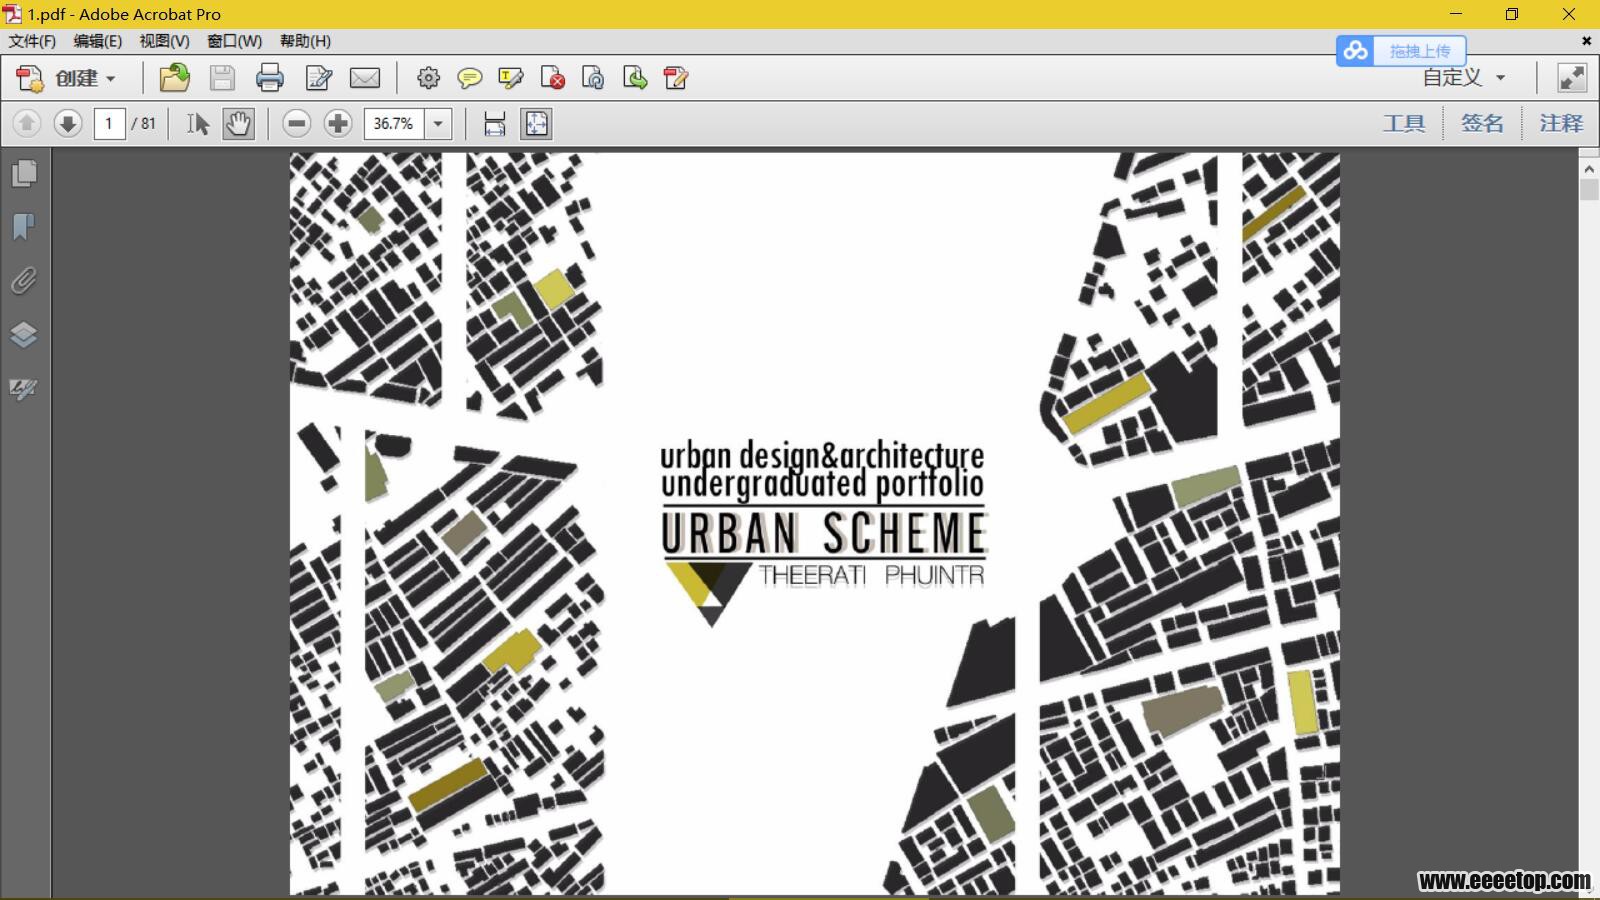Open the 注释 comment pane
1600x900 pixels.
tap(1561, 123)
